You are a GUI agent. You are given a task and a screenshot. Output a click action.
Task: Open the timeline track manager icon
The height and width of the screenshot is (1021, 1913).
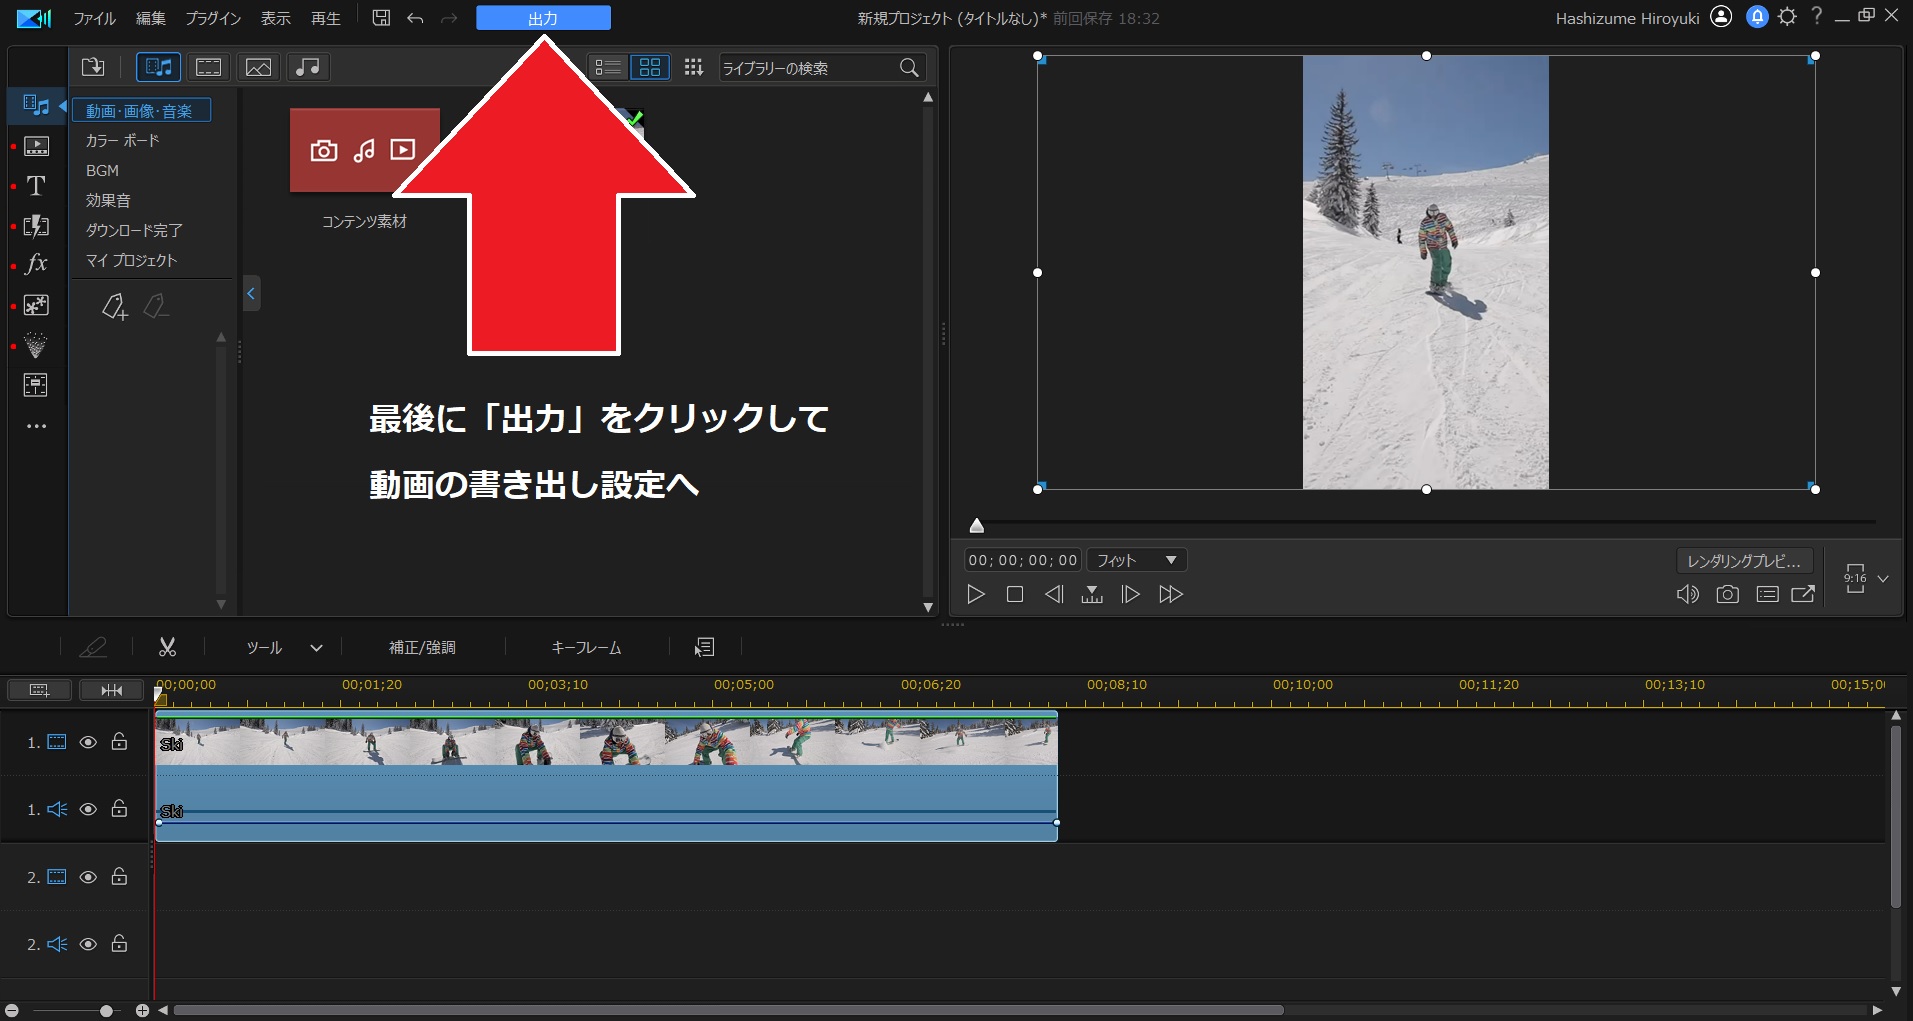(39, 690)
